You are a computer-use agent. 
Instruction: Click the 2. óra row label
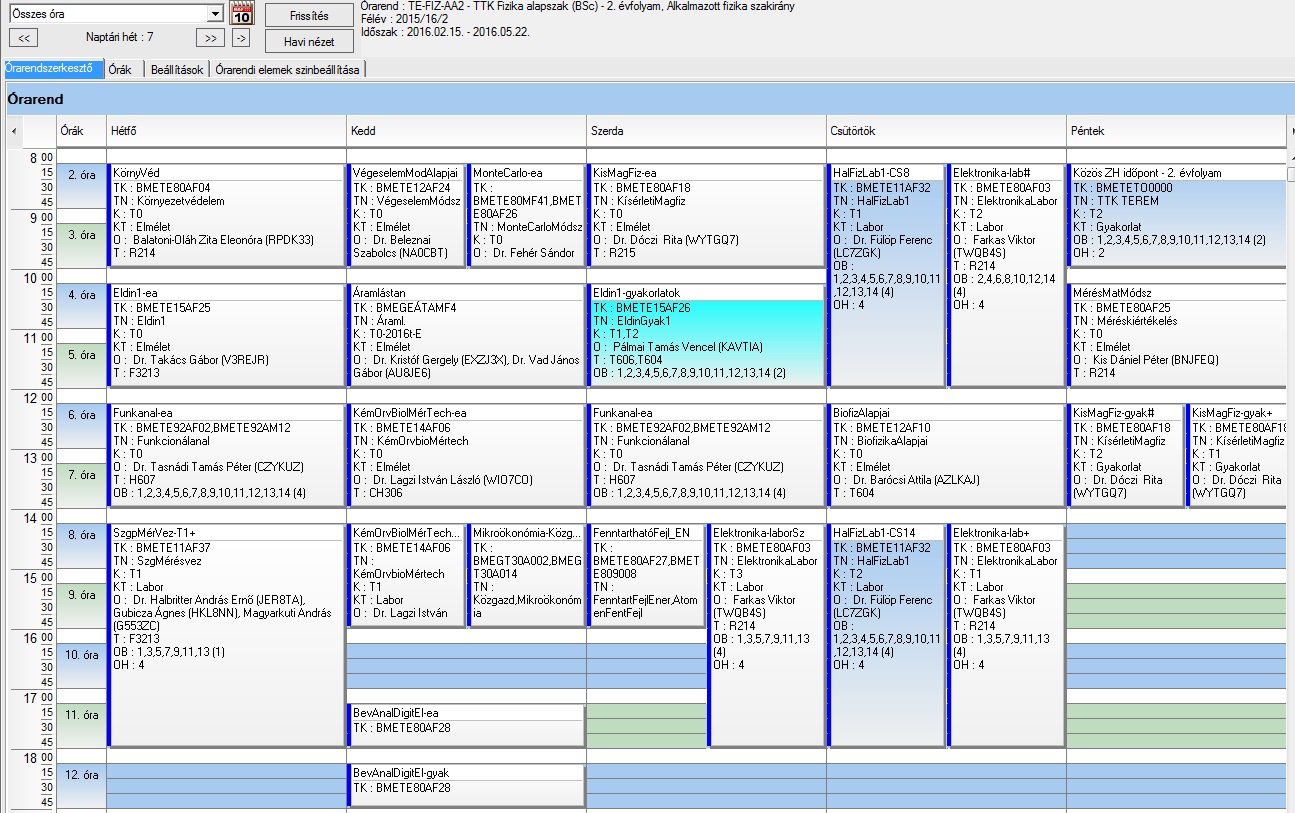pyautogui.click(x=80, y=175)
